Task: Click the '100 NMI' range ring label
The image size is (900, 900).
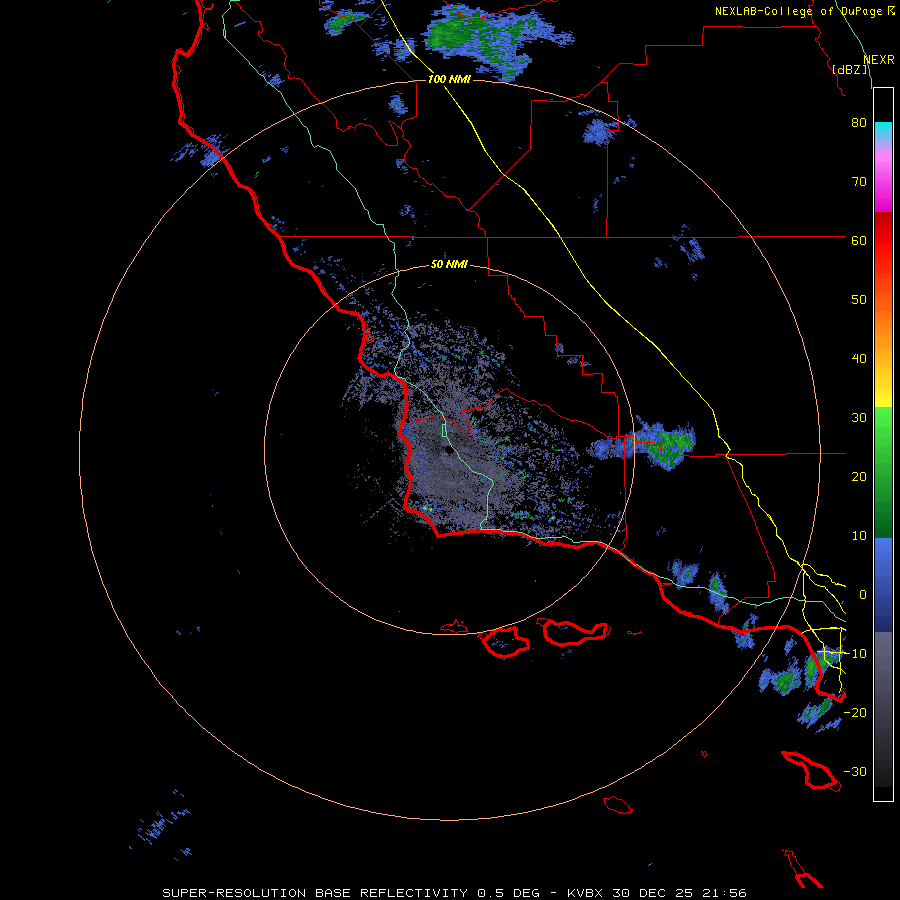Action: (449, 79)
